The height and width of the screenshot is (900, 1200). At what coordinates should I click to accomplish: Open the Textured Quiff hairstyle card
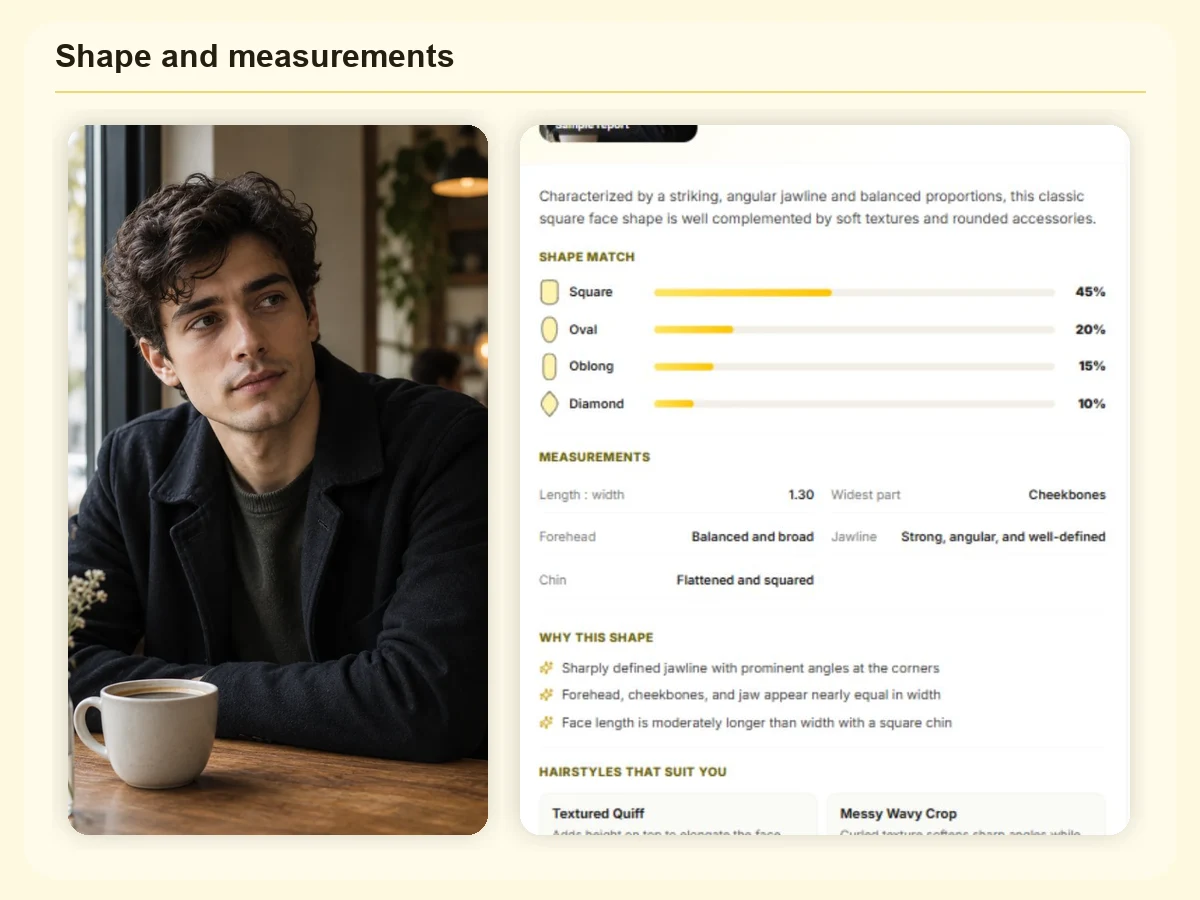coord(678,814)
